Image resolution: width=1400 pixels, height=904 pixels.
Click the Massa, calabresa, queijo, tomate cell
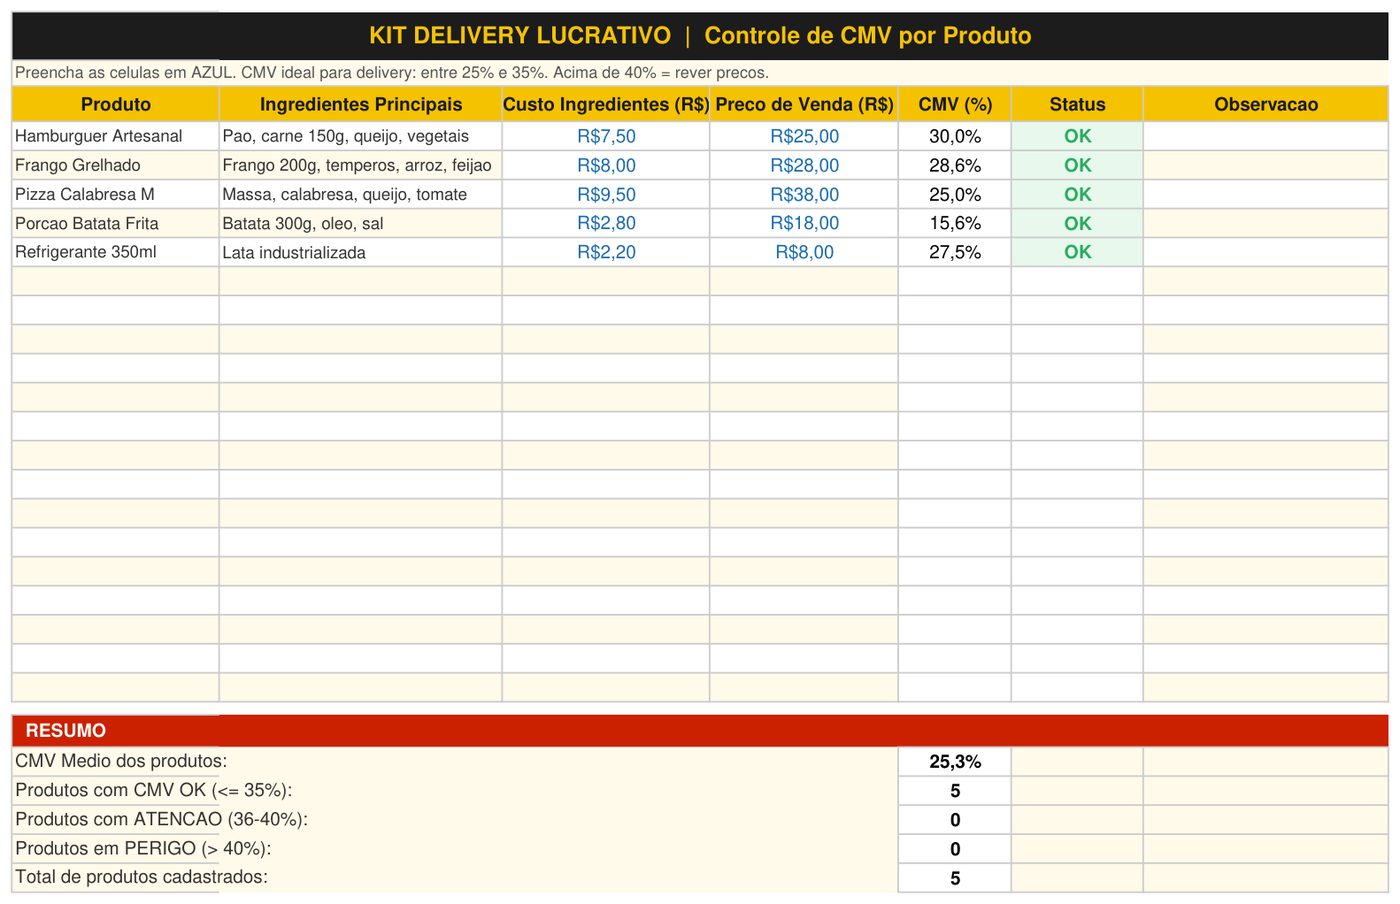pos(360,194)
